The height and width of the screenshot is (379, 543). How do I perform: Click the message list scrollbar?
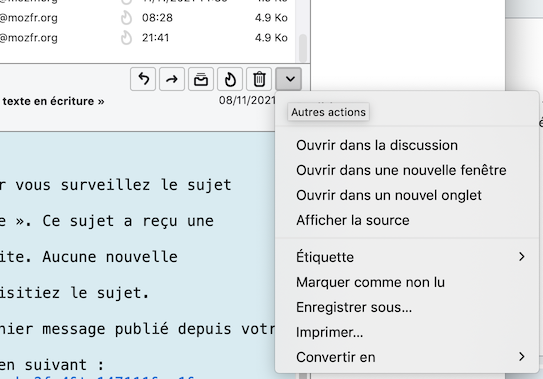point(303,48)
